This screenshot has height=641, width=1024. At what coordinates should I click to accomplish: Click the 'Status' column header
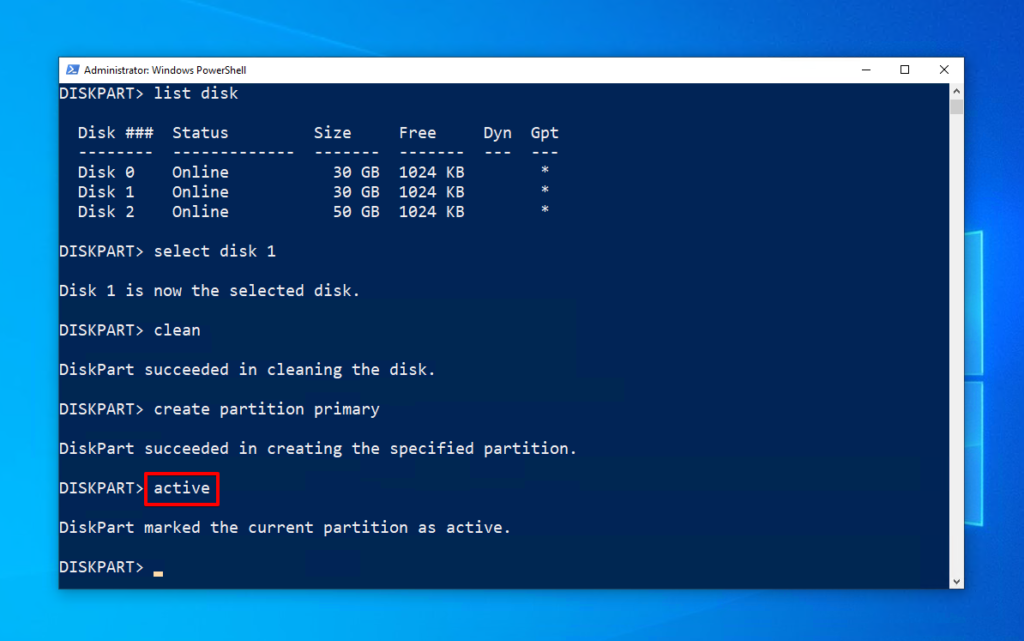[x=200, y=133]
